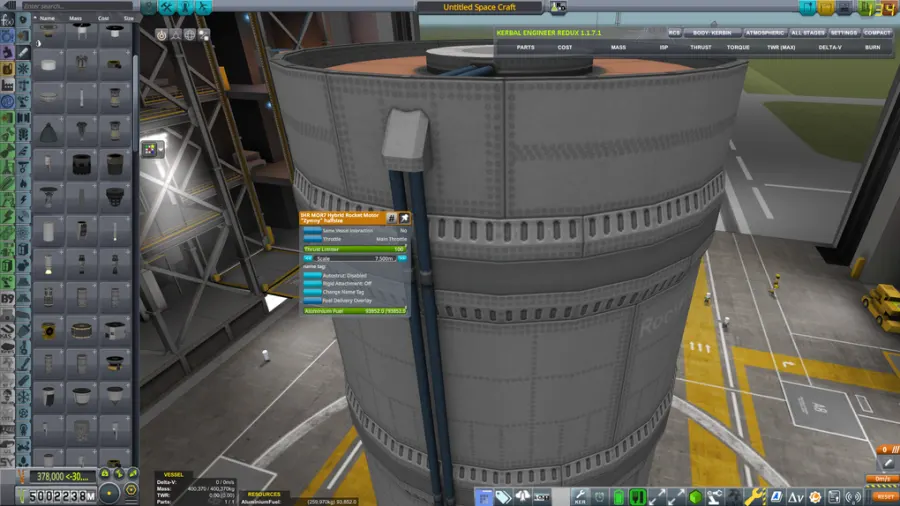
Task: Open the B9 parts category icon
Action: click(7, 298)
